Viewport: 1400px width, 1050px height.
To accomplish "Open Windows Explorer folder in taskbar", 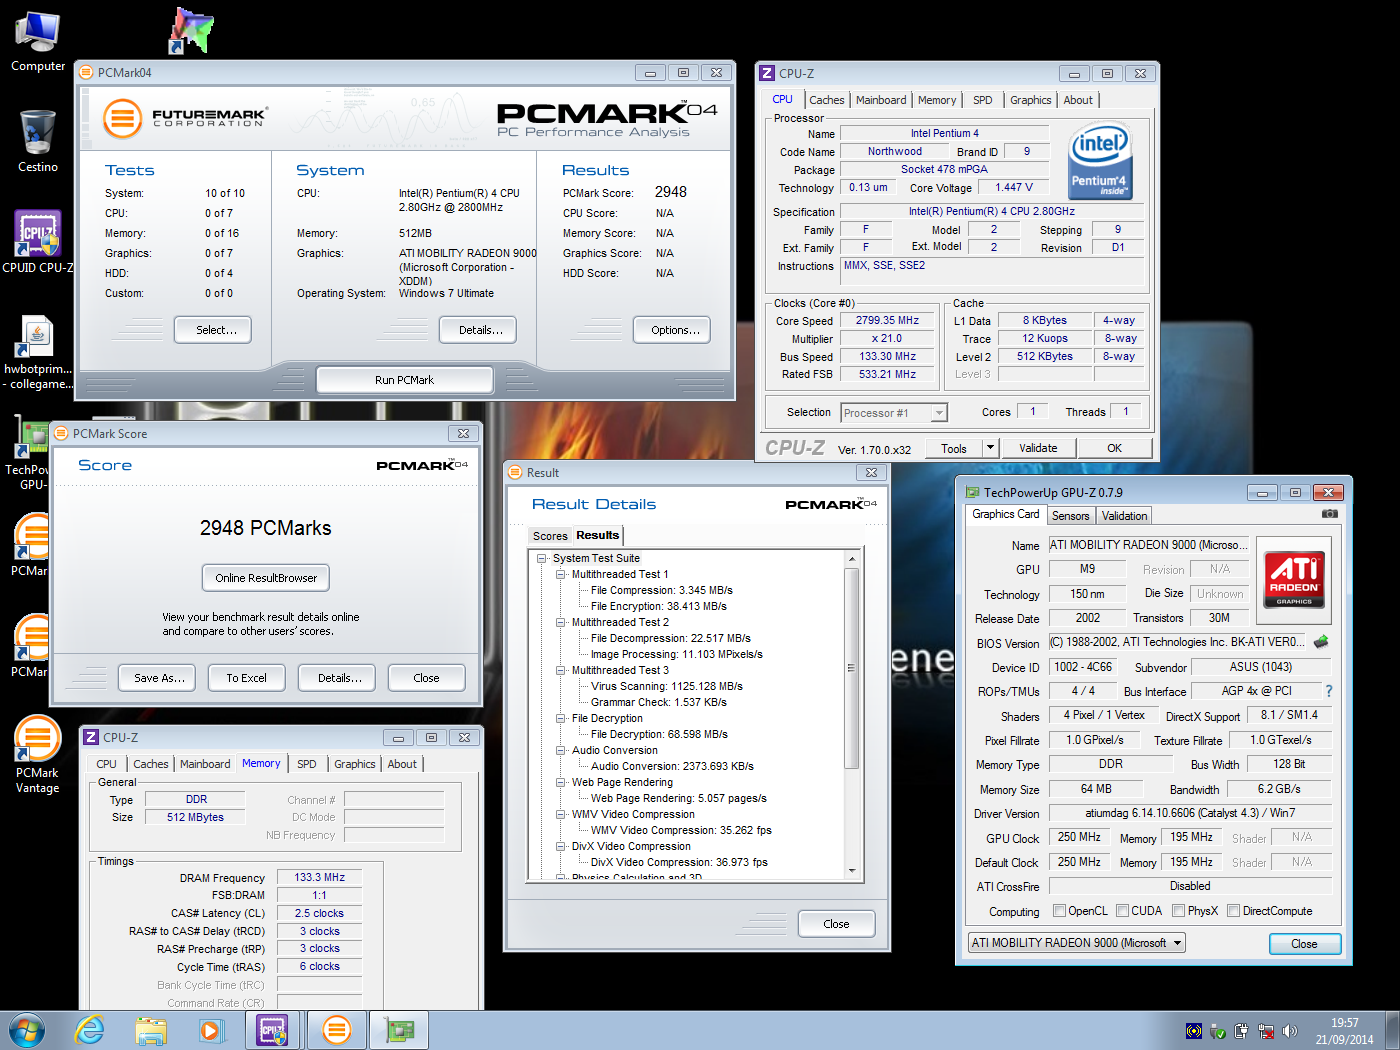I will click(x=151, y=1030).
